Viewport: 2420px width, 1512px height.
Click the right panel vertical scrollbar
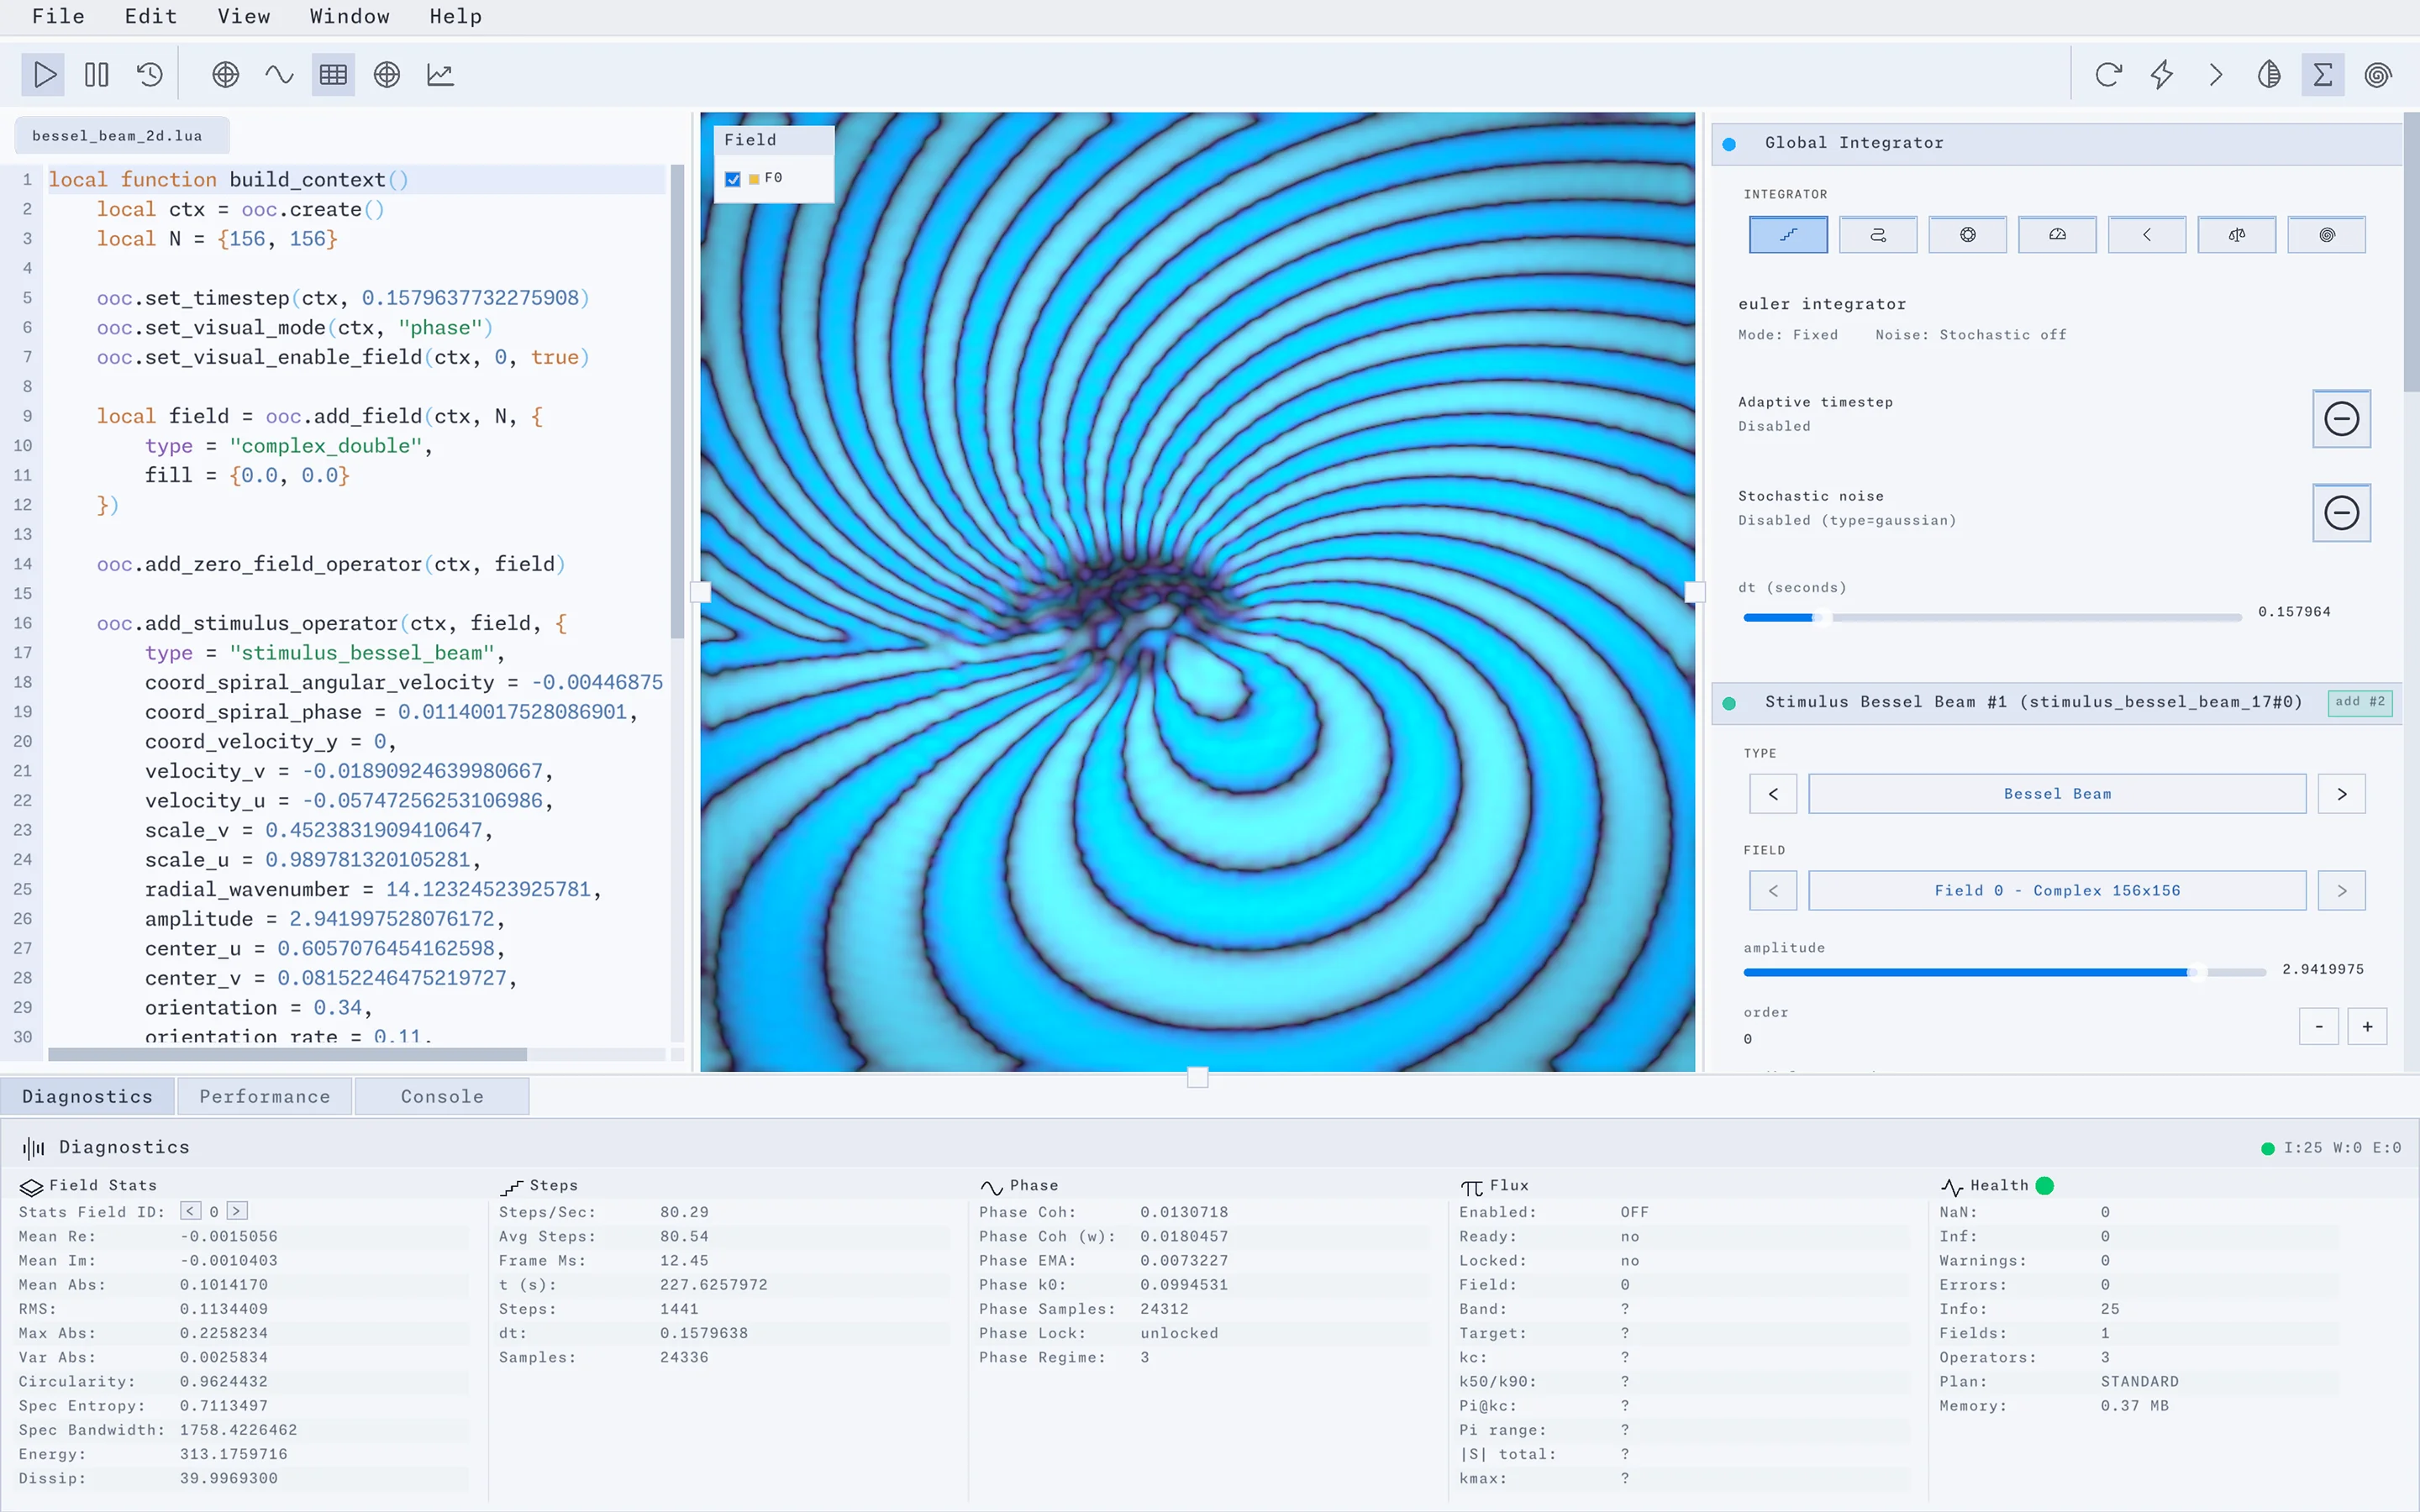pyautogui.click(x=2410, y=250)
